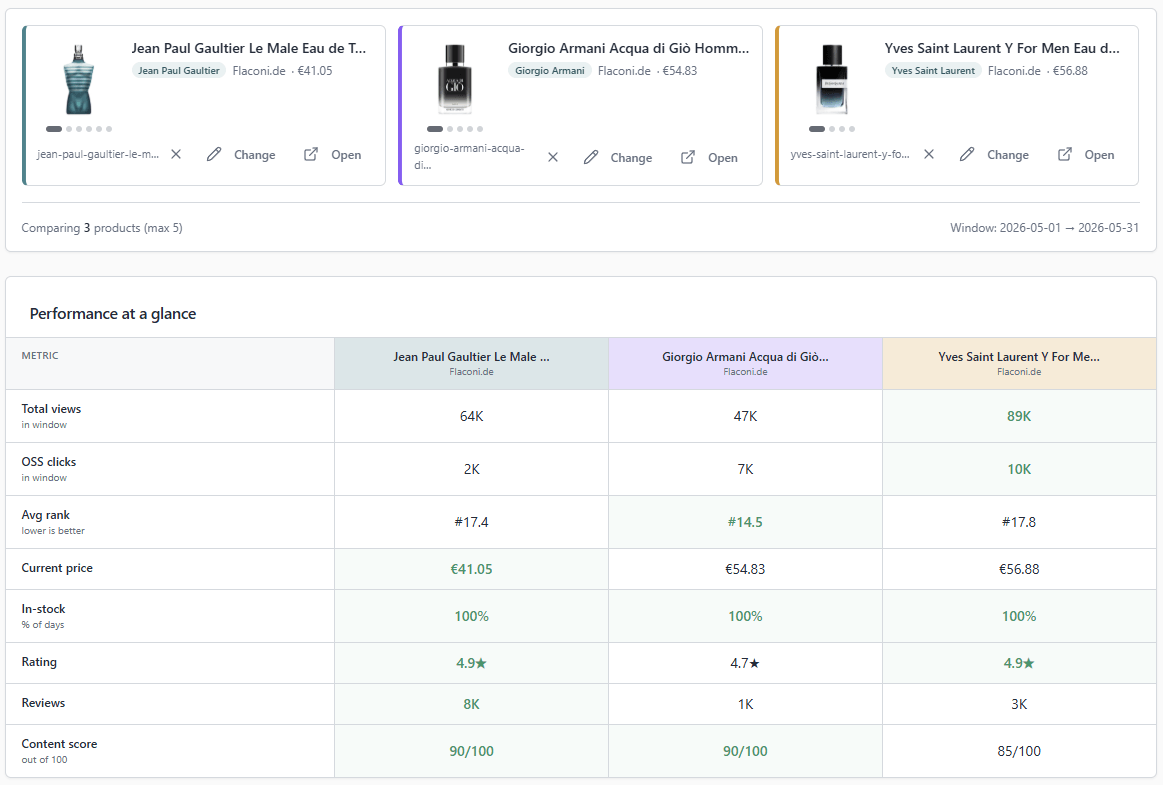This screenshot has width=1163, height=785.
Task: Click the 10K OSS clicks value
Action: 1019,469
